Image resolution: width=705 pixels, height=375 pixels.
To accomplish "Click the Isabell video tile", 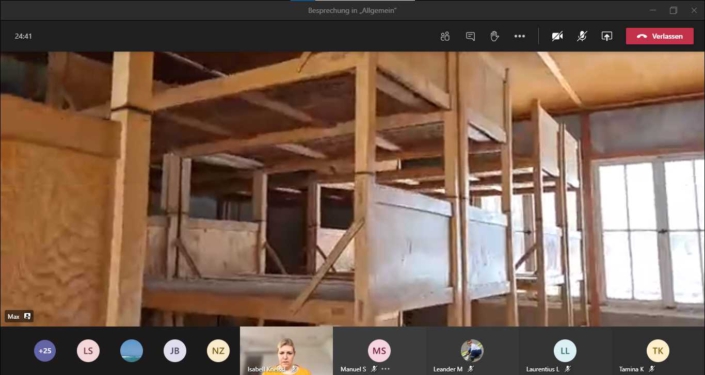I will 286,351.
